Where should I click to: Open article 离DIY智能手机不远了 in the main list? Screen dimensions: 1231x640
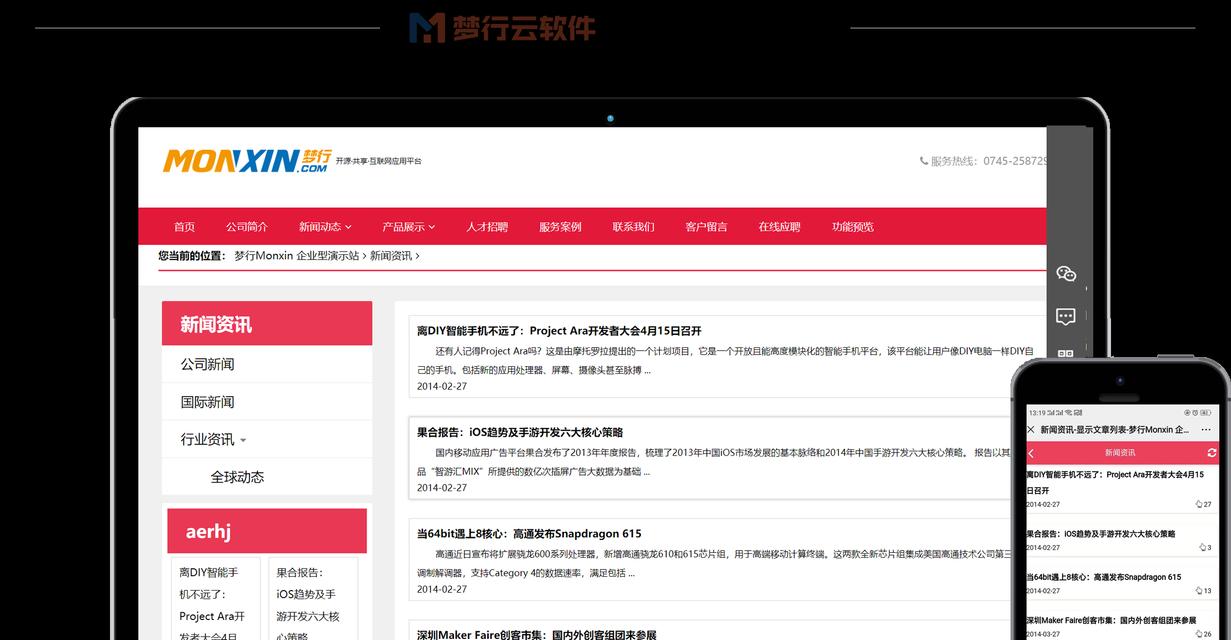[559, 331]
